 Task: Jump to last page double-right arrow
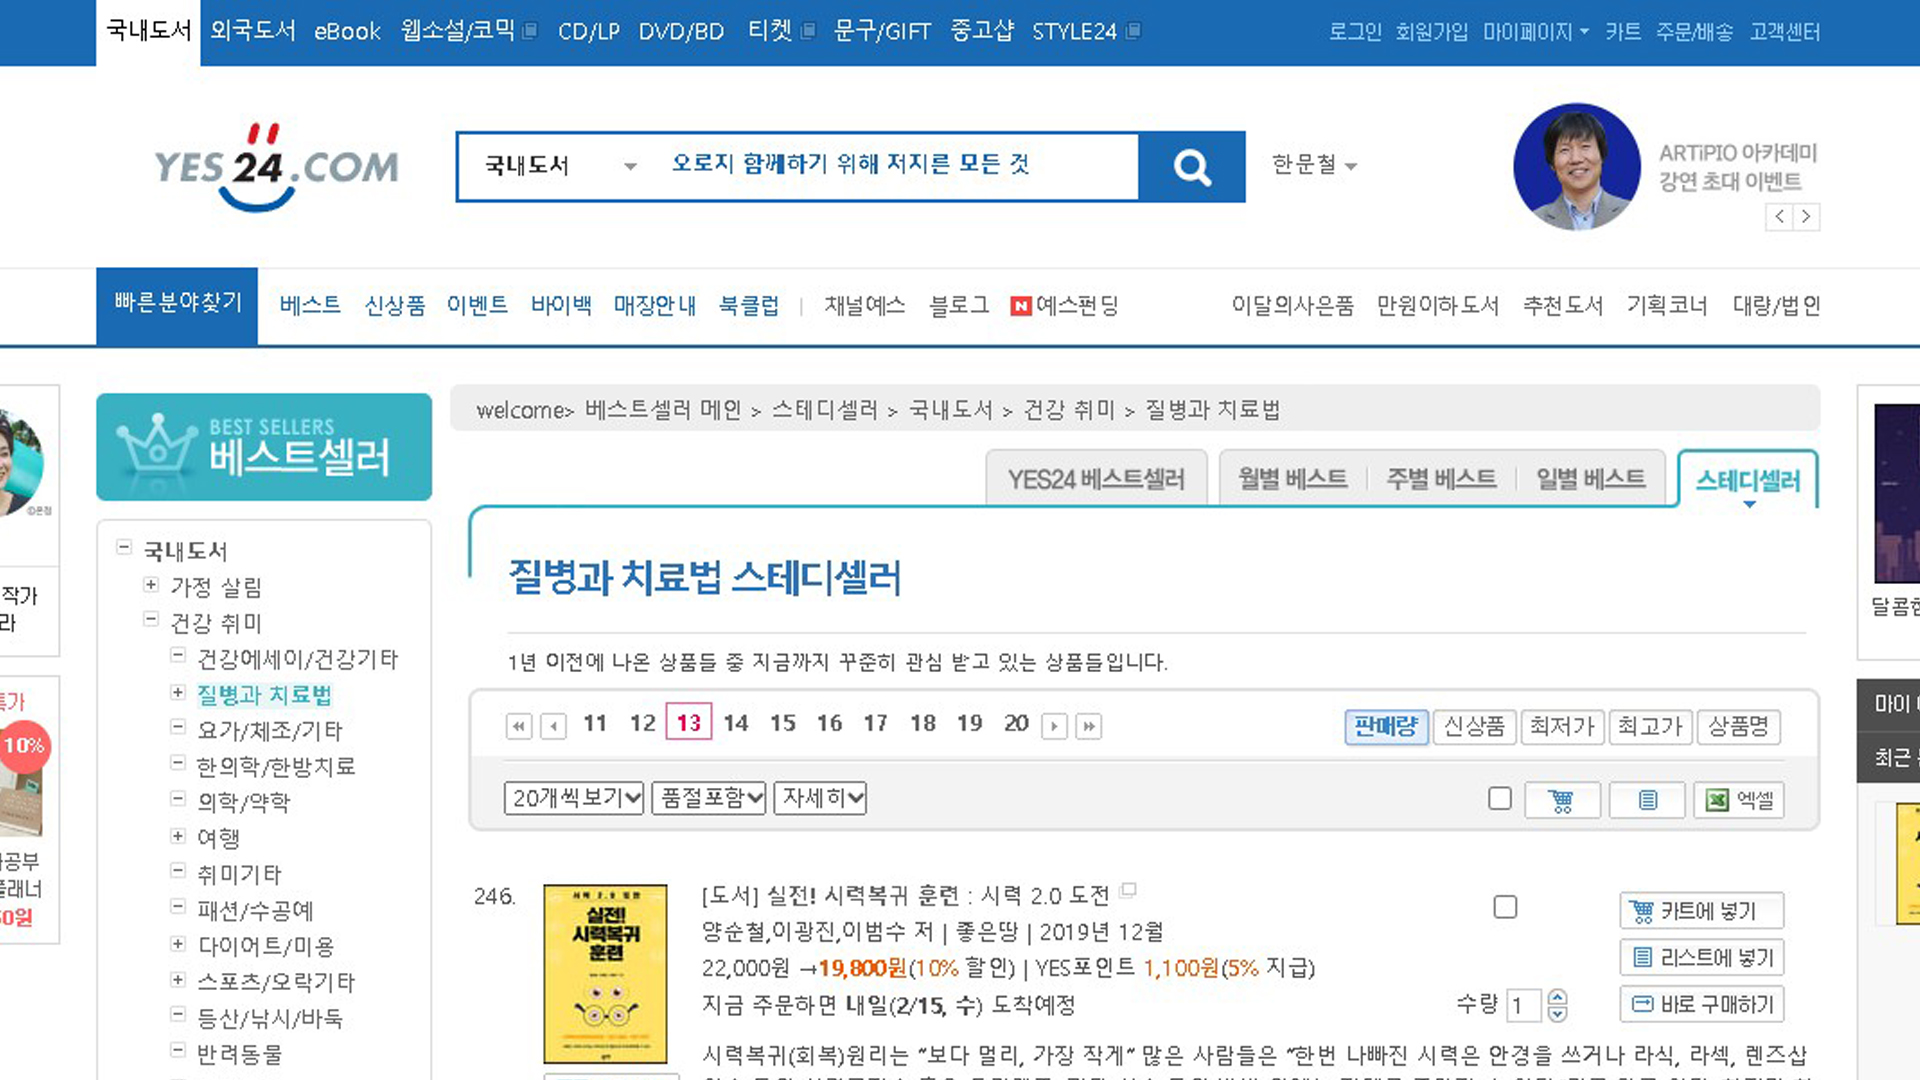point(1089,726)
